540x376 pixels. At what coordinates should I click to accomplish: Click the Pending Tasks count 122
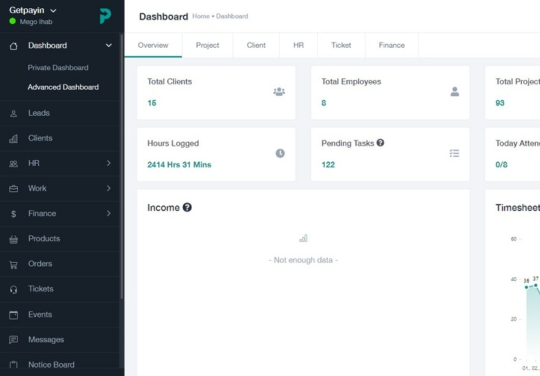click(328, 165)
